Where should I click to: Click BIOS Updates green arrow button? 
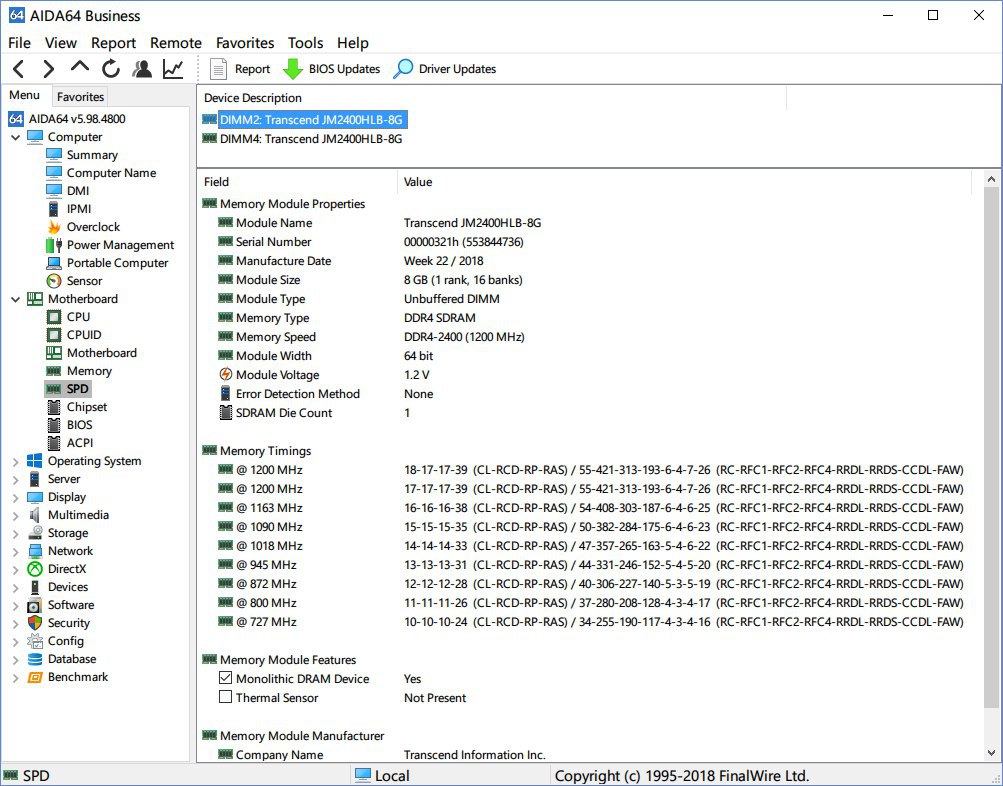click(332, 69)
